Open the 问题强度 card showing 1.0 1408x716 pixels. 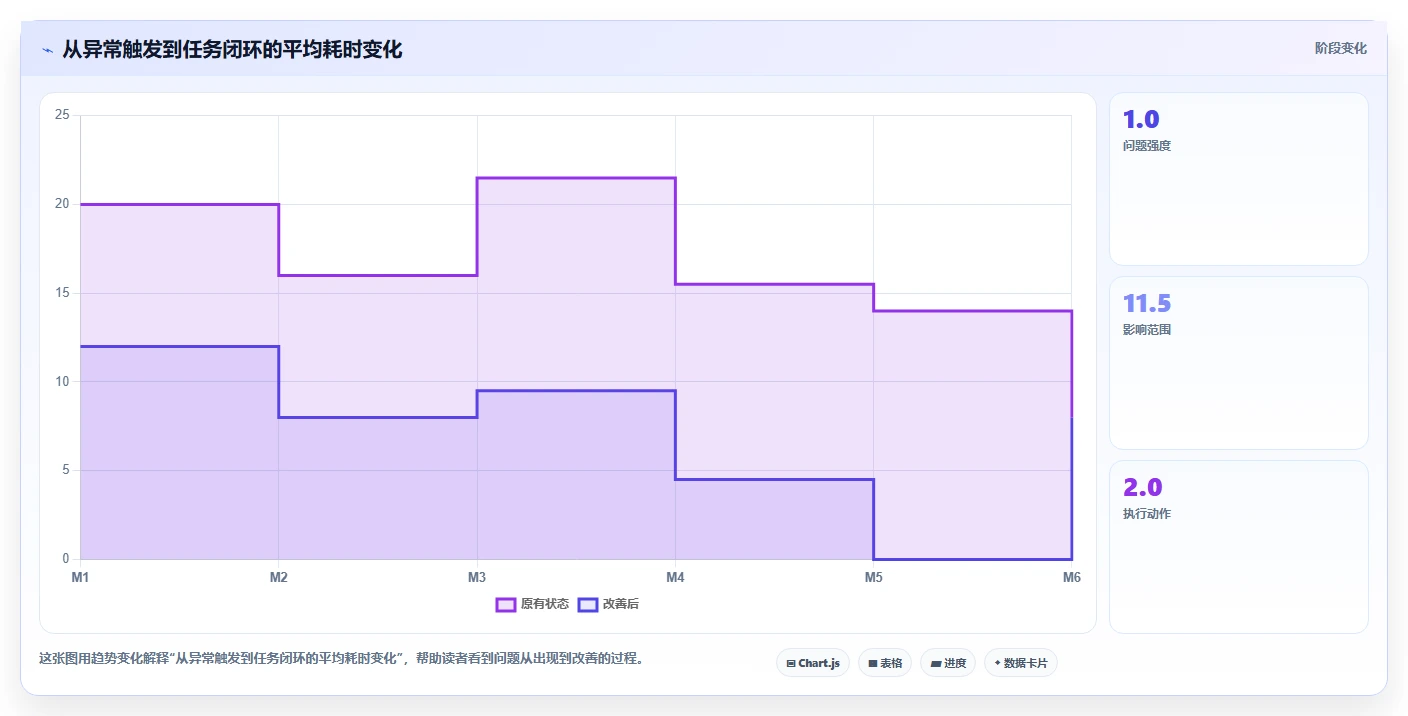point(1239,179)
